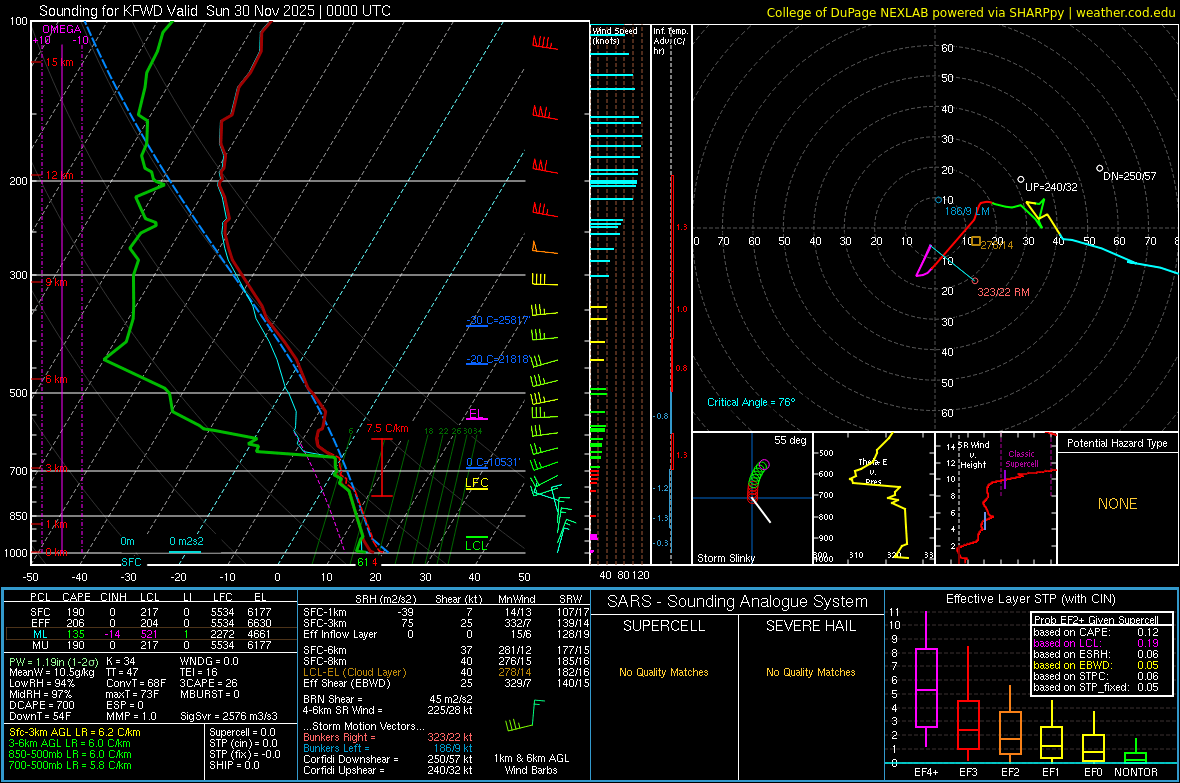Click No Quality Matches under SUPERCELL
The height and width of the screenshot is (783, 1180).
coord(664,672)
